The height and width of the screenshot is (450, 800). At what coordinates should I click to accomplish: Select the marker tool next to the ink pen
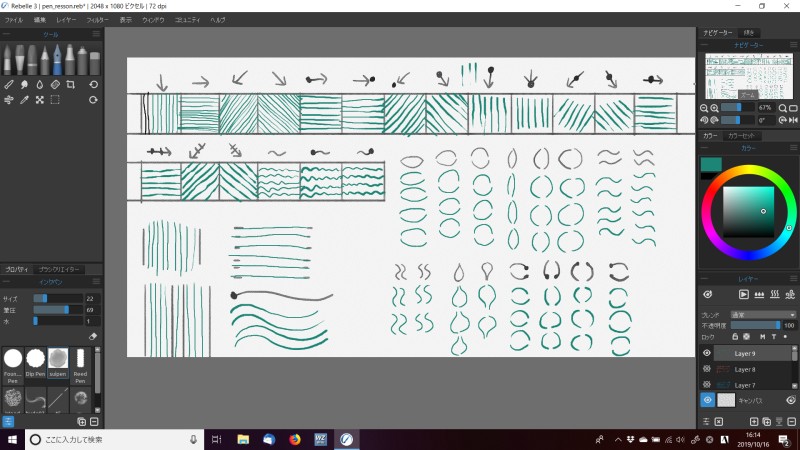click(x=69, y=60)
